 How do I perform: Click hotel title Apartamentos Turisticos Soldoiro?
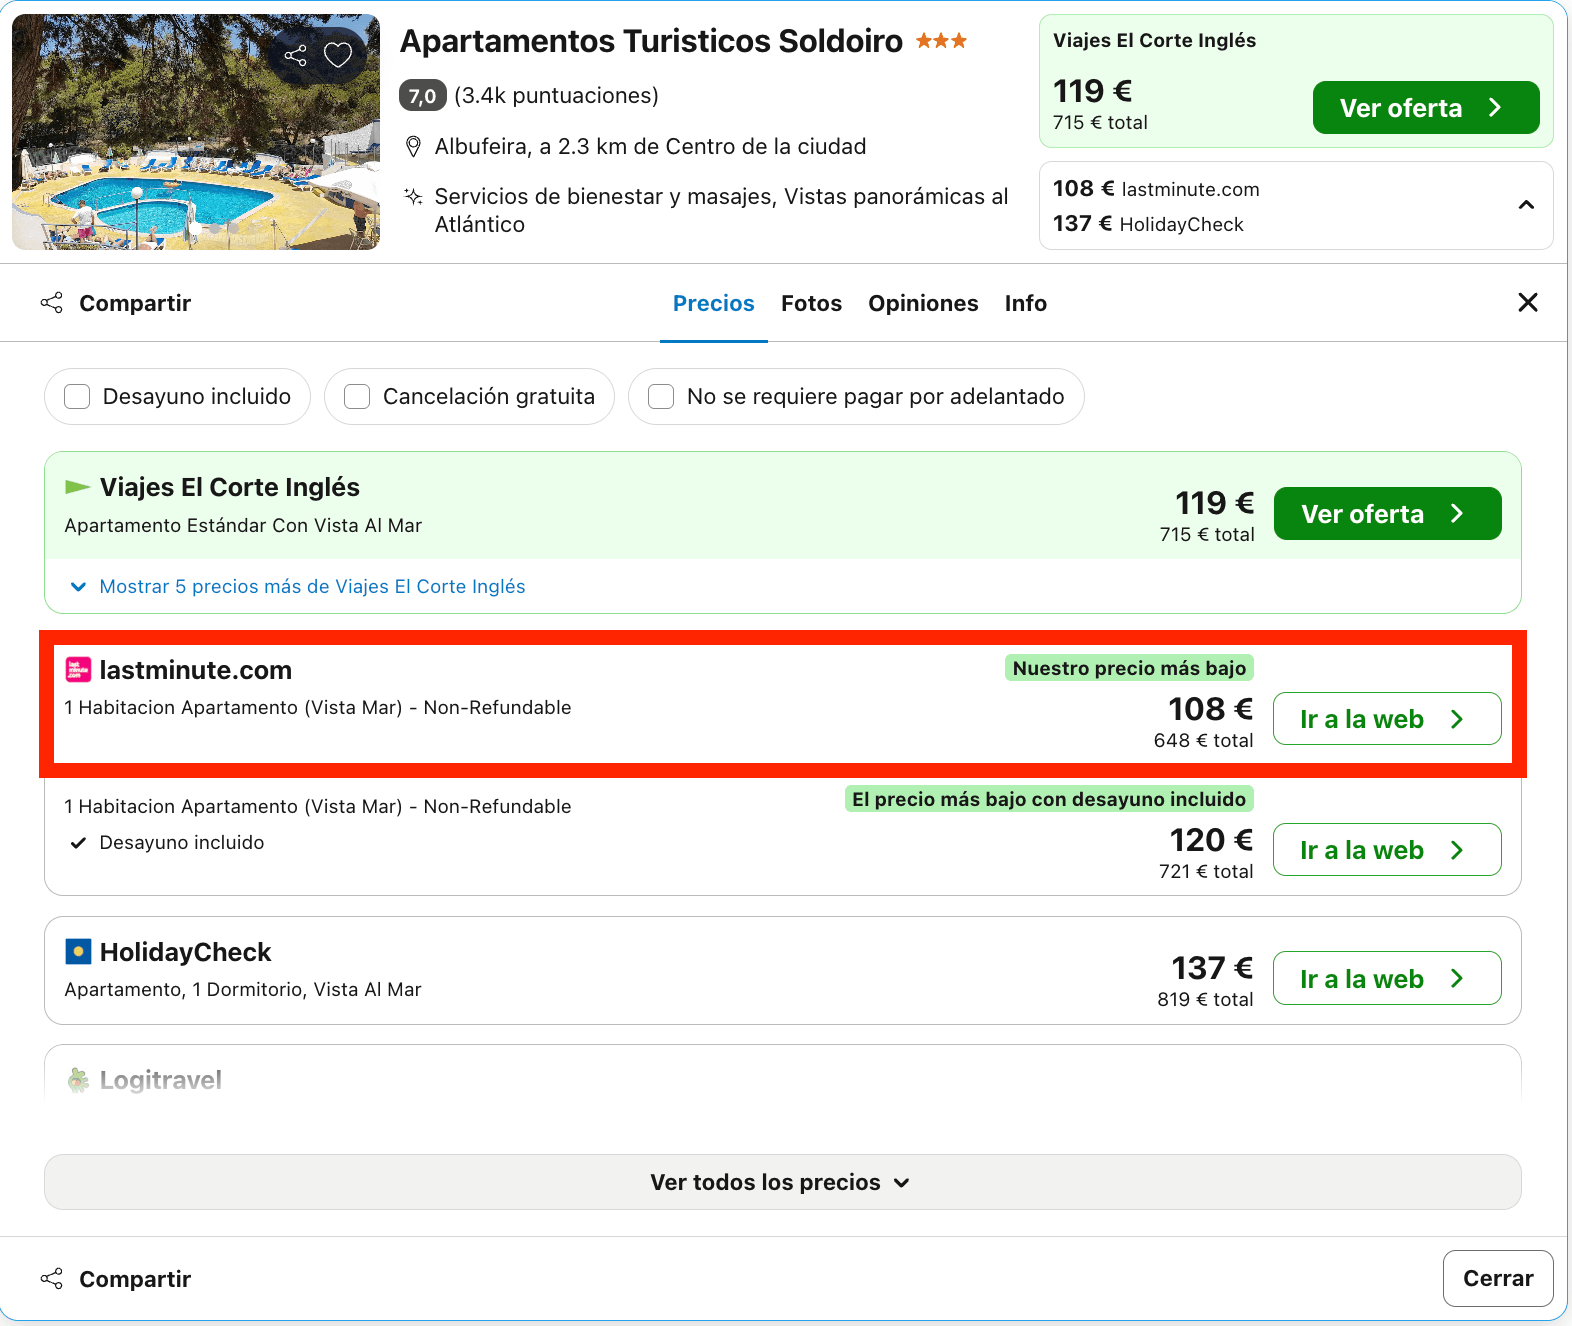click(x=651, y=41)
